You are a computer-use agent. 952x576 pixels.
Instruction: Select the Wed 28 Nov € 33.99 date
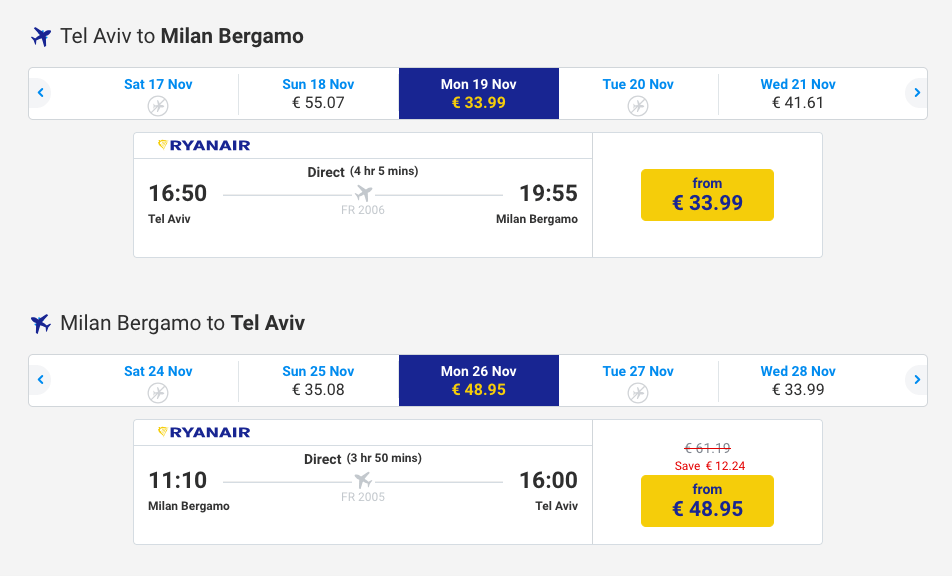[797, 380]
